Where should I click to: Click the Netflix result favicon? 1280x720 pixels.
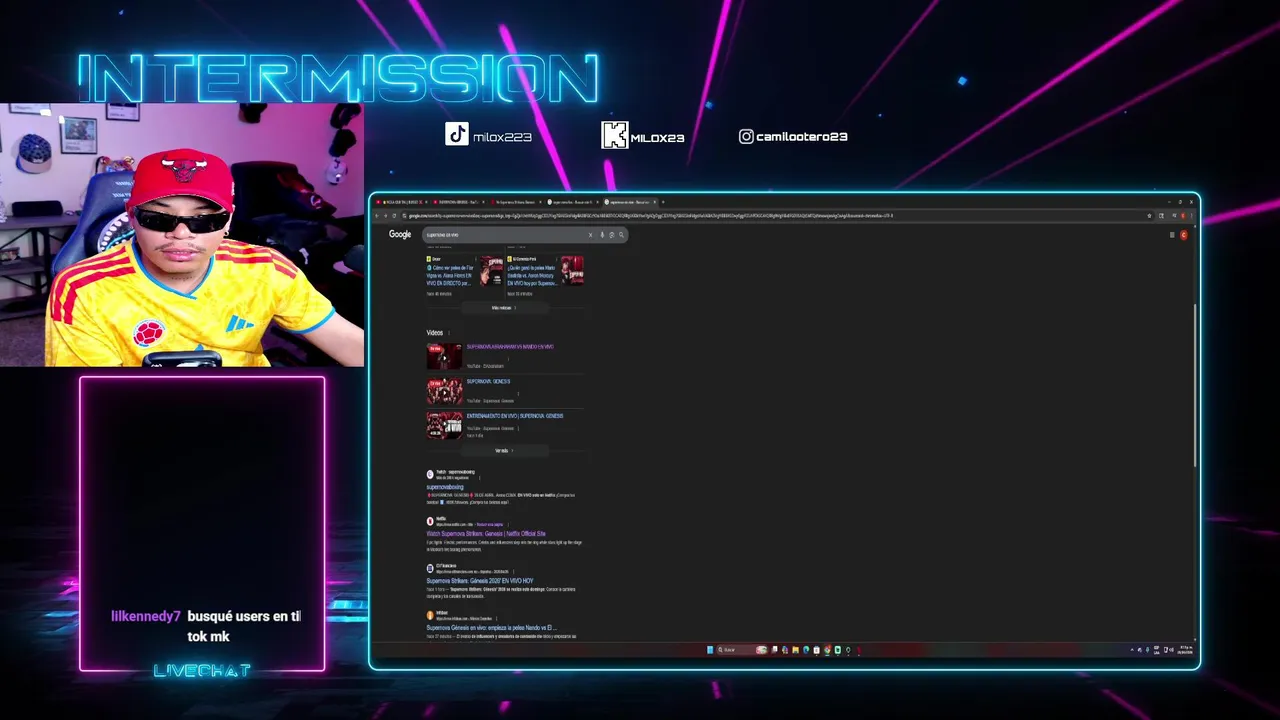click(430, 521)
